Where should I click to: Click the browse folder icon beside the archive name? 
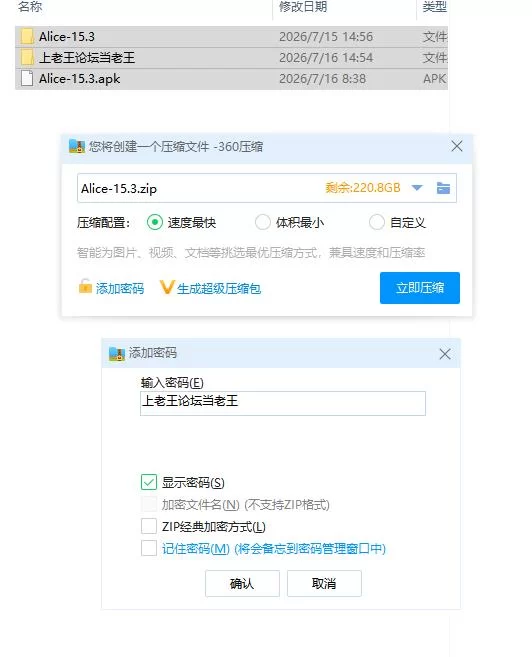pyautogui.click(x=443, y=188)
